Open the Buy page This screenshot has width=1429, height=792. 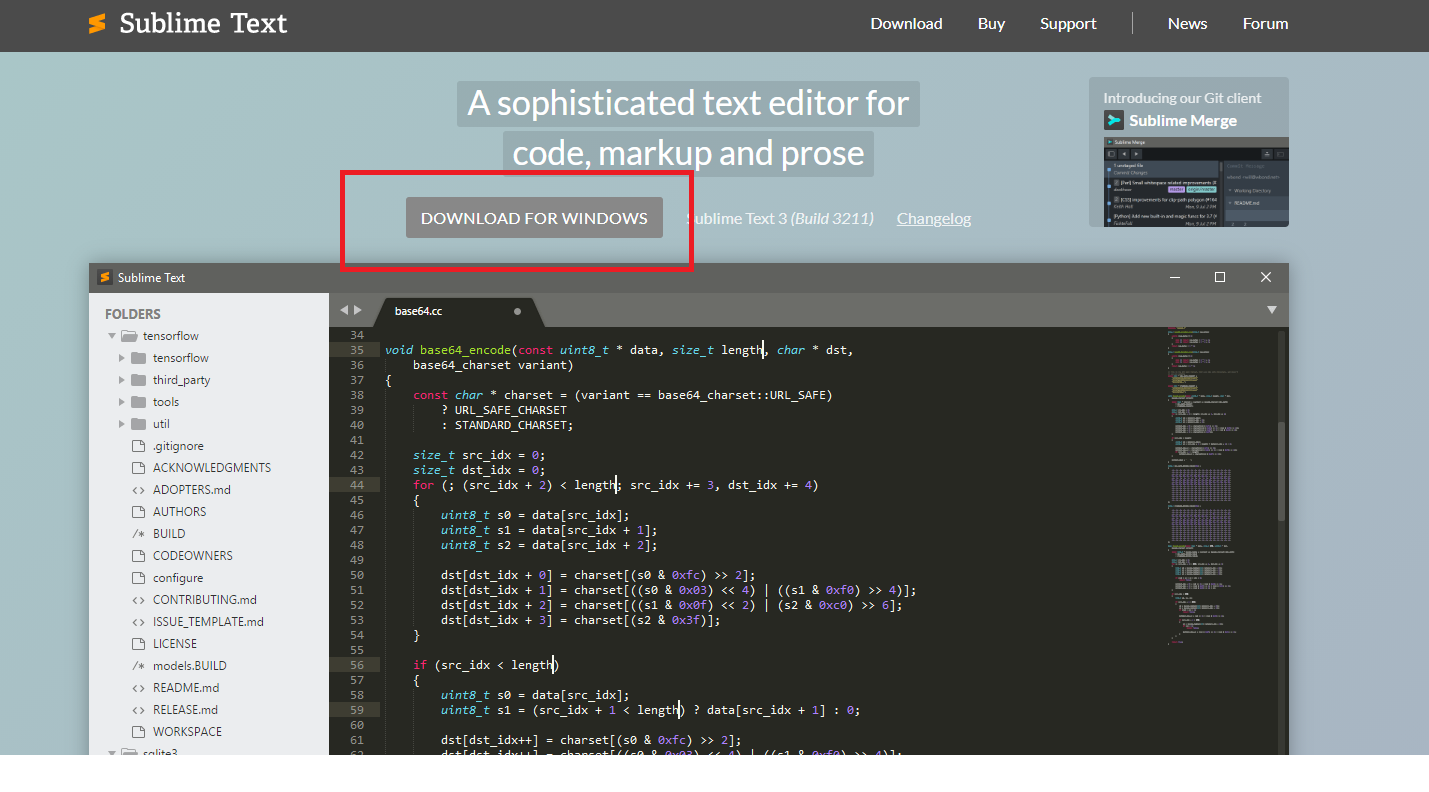(991, 23)
